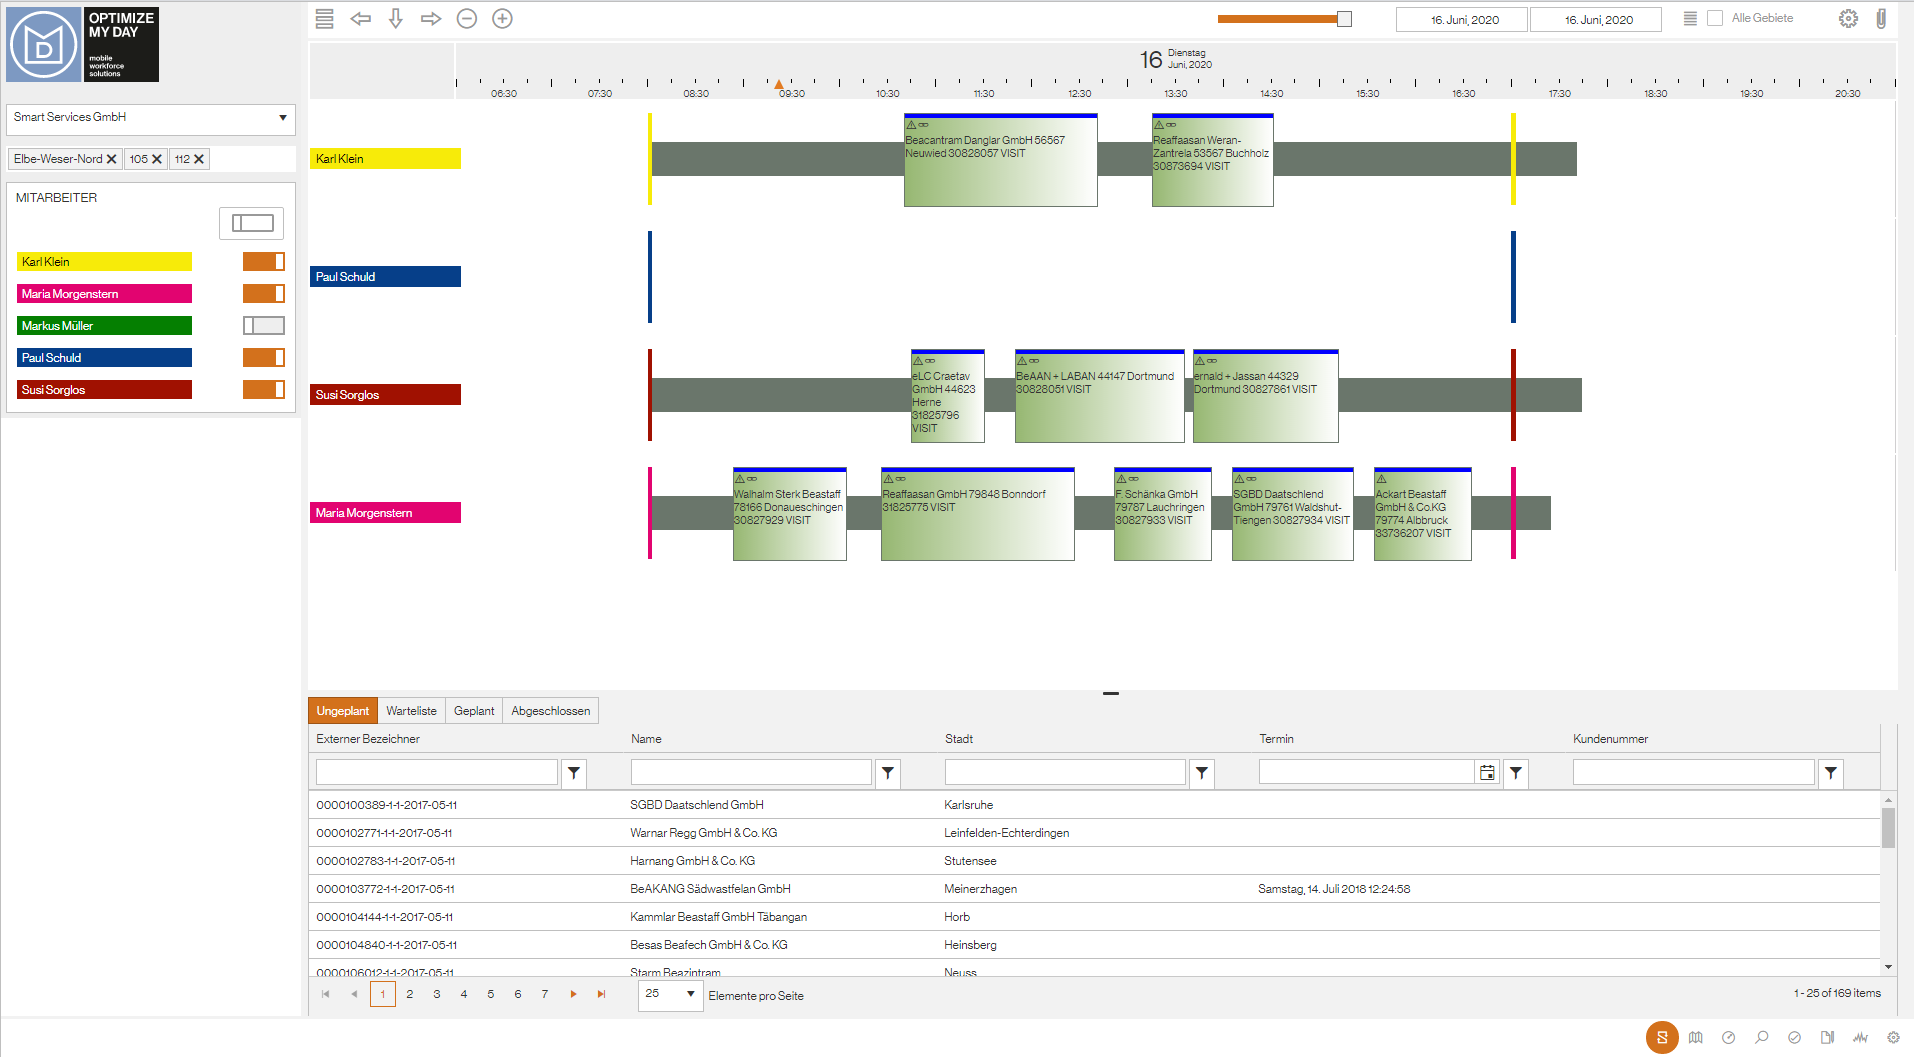Zoom out timeline with minus circle icon
1914x1057 pixels.
(467, 19)
